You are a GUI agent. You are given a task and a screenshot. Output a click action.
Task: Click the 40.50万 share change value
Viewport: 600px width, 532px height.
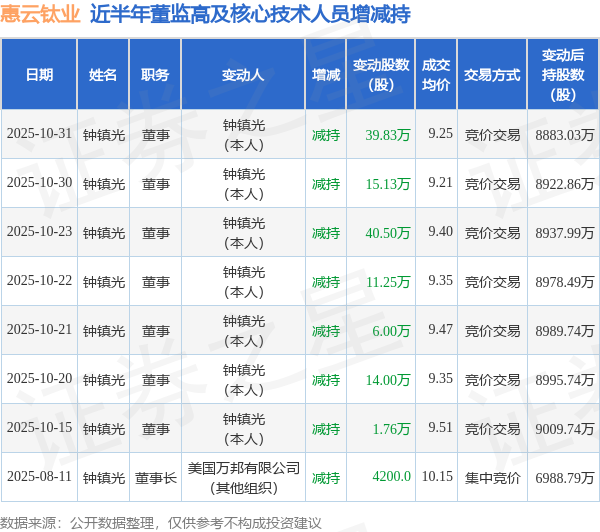click(388, 233)
